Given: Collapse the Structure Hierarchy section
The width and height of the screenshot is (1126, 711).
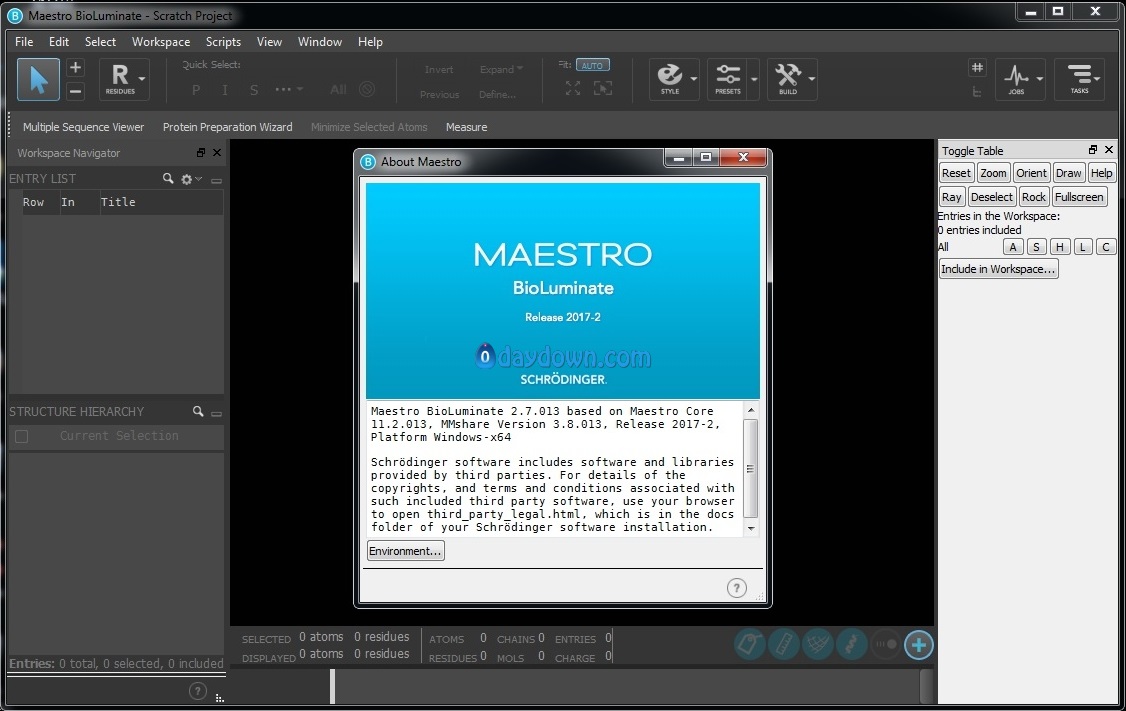Looking at the screenshot, I should coord(216,413).
